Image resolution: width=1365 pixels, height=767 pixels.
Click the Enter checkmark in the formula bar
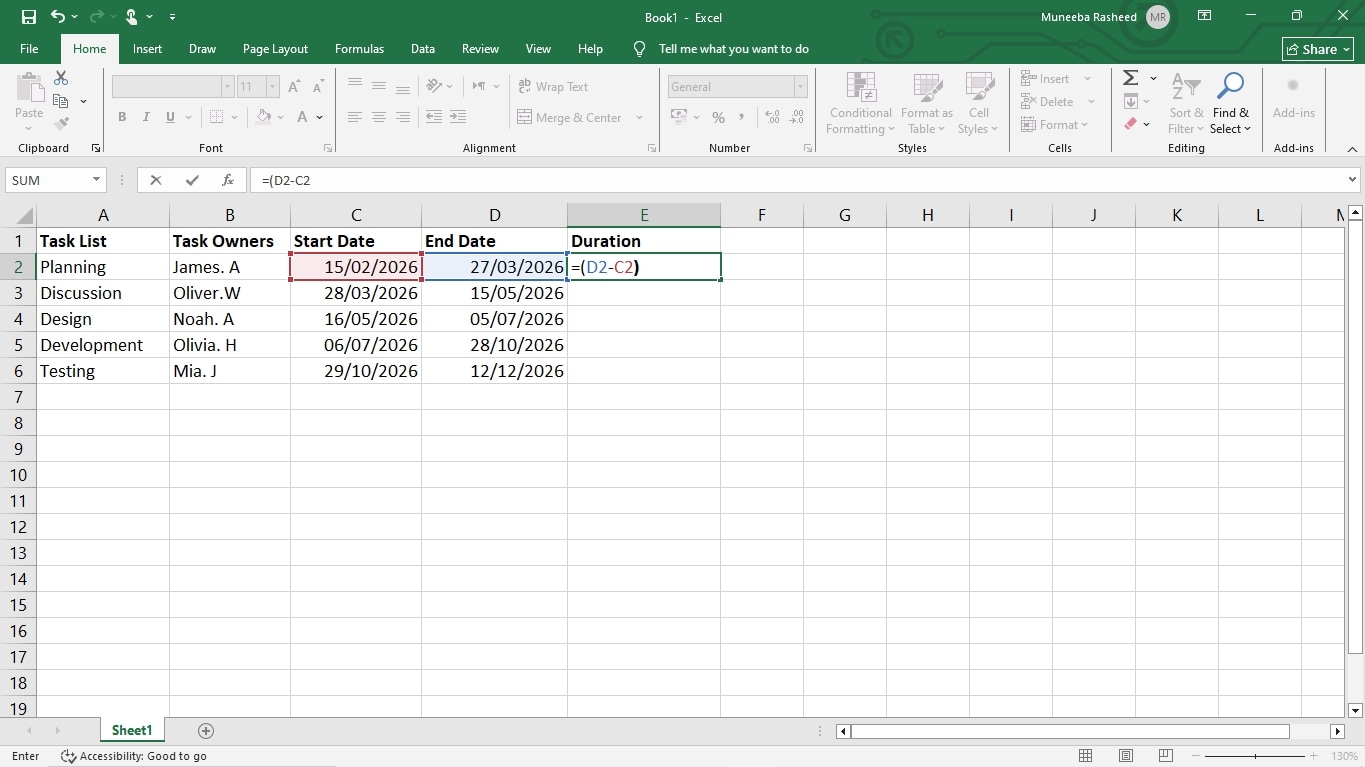[x=192, y=180]
